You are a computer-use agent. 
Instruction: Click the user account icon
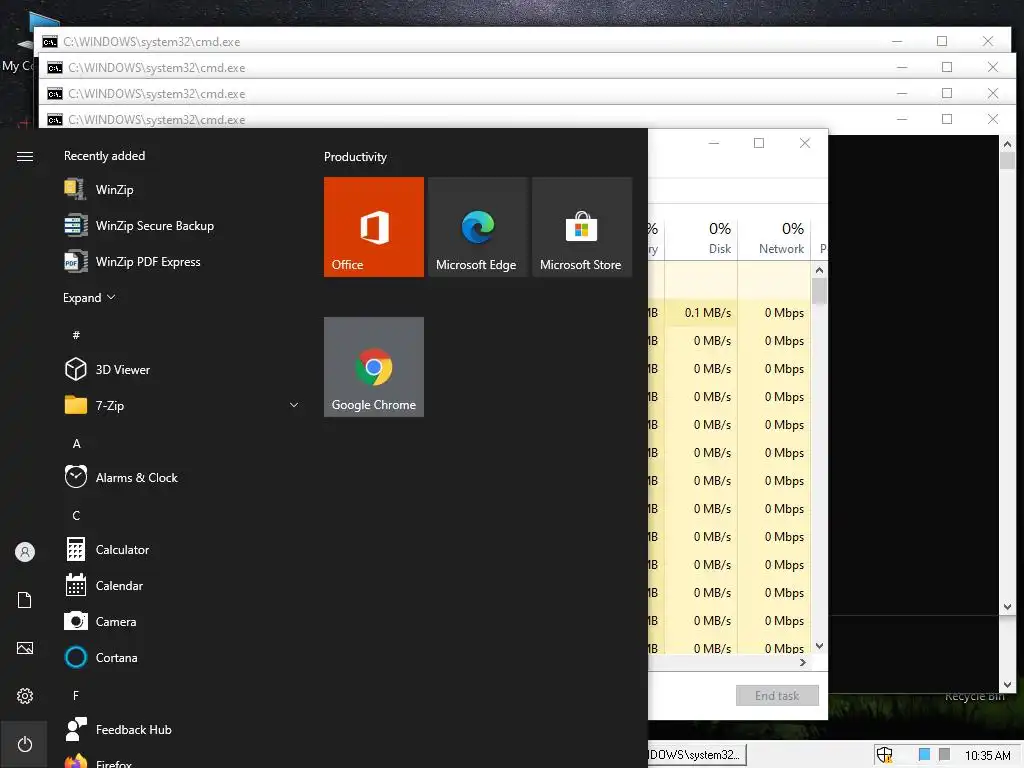coord(25,552)
